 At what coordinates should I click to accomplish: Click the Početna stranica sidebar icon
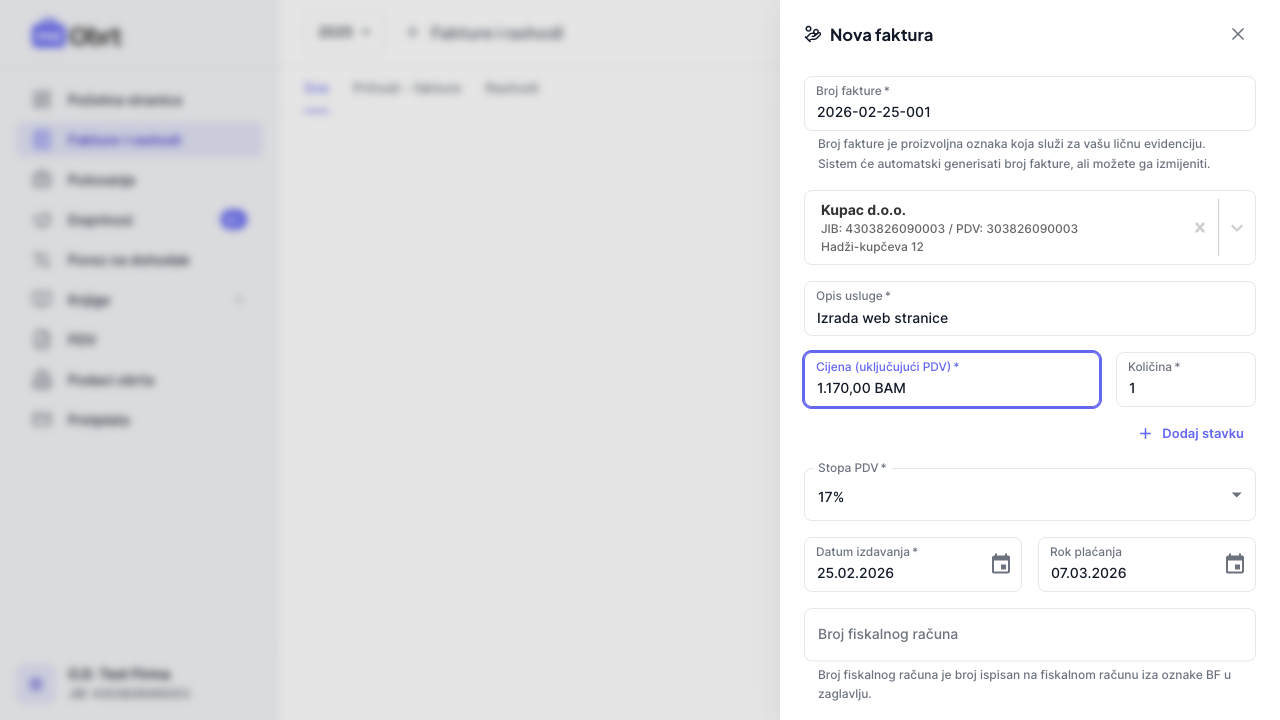[x=42, y=100]
